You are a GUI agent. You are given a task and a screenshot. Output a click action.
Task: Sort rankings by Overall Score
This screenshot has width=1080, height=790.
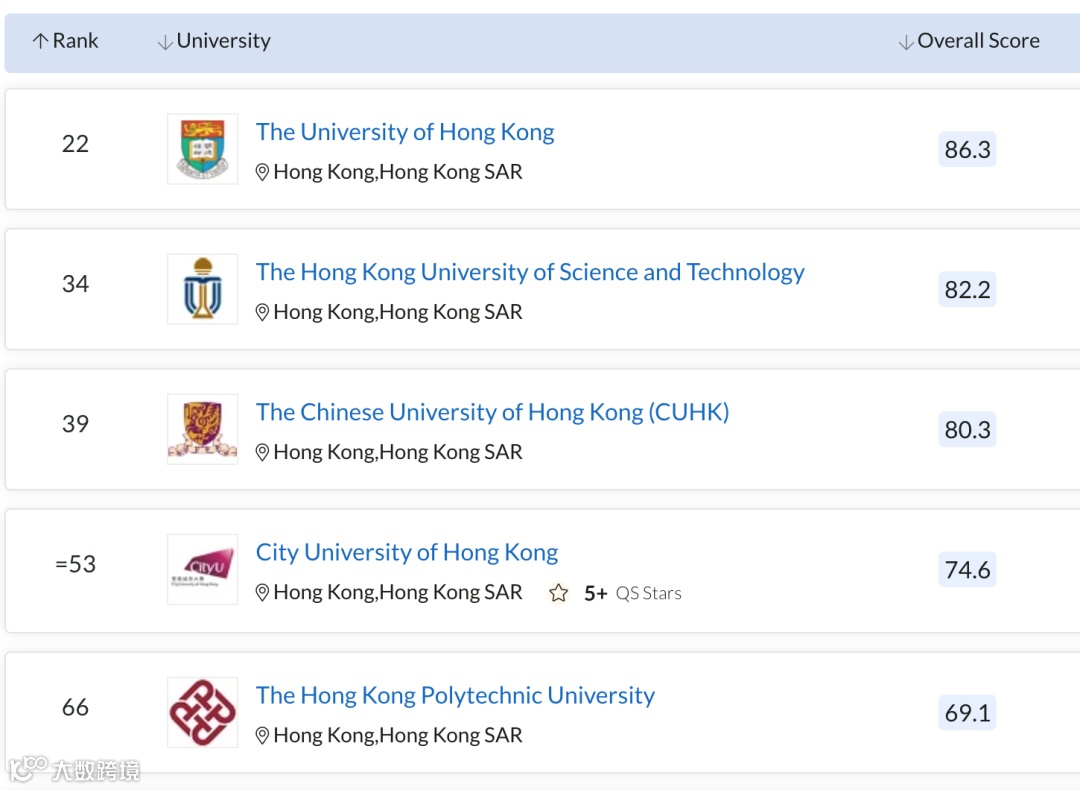[x=968, y=41]
